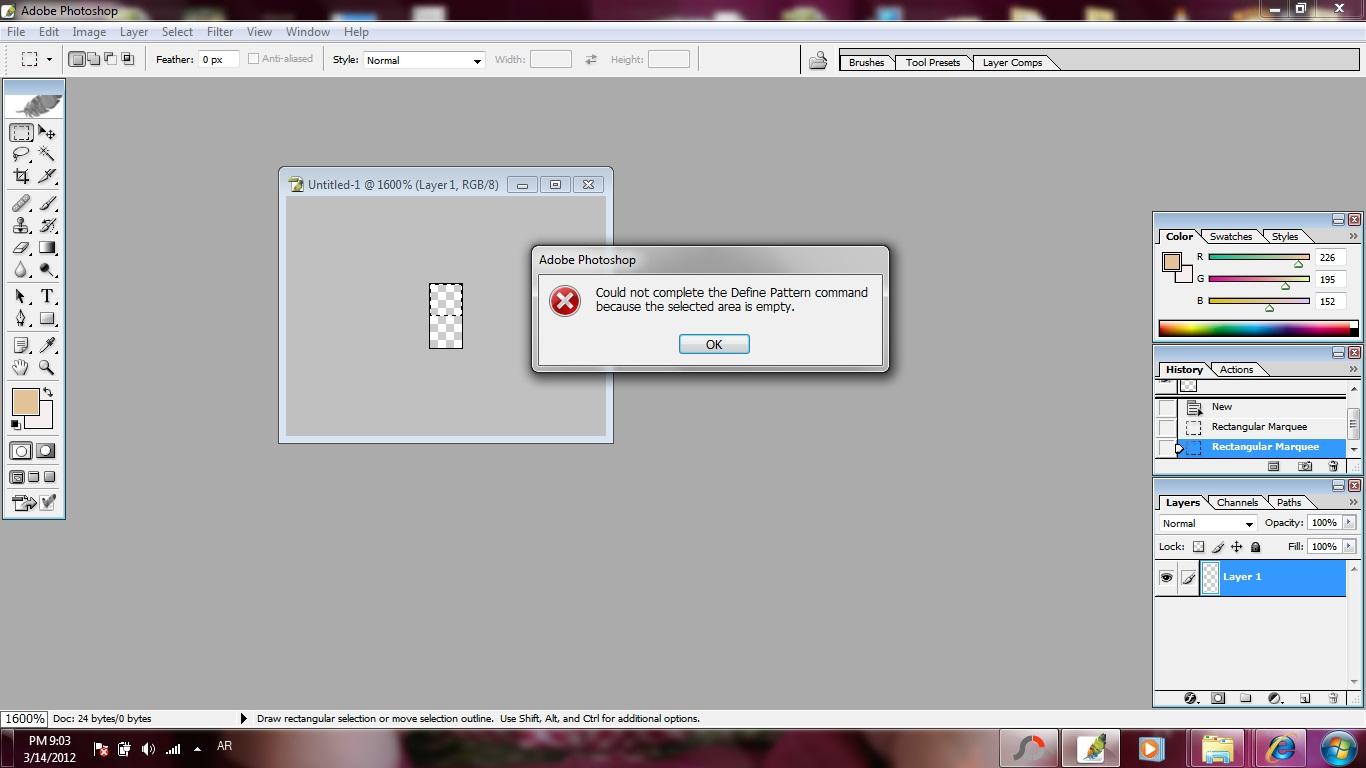Image resolution: width=1366 pixels, height=768 pixels.
Task: Select the Crop tool
Action: (x=21, y=176)
